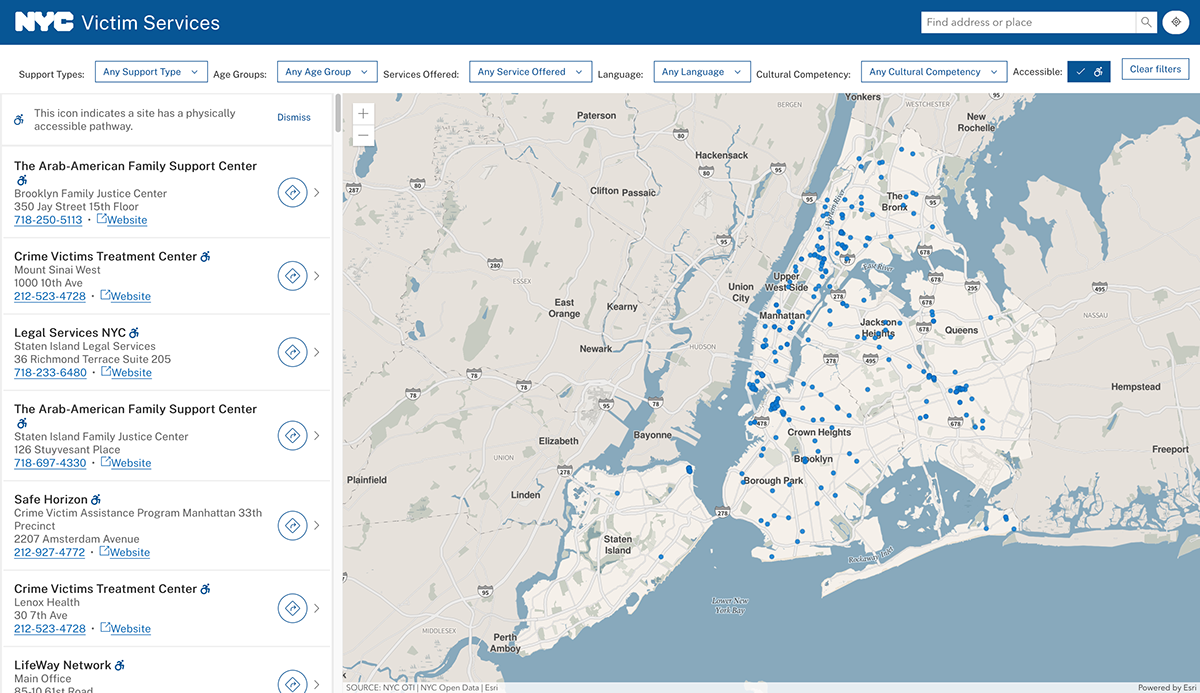Expand Safe Horizon details chevron
The image size is (1200, 693).
317,525
